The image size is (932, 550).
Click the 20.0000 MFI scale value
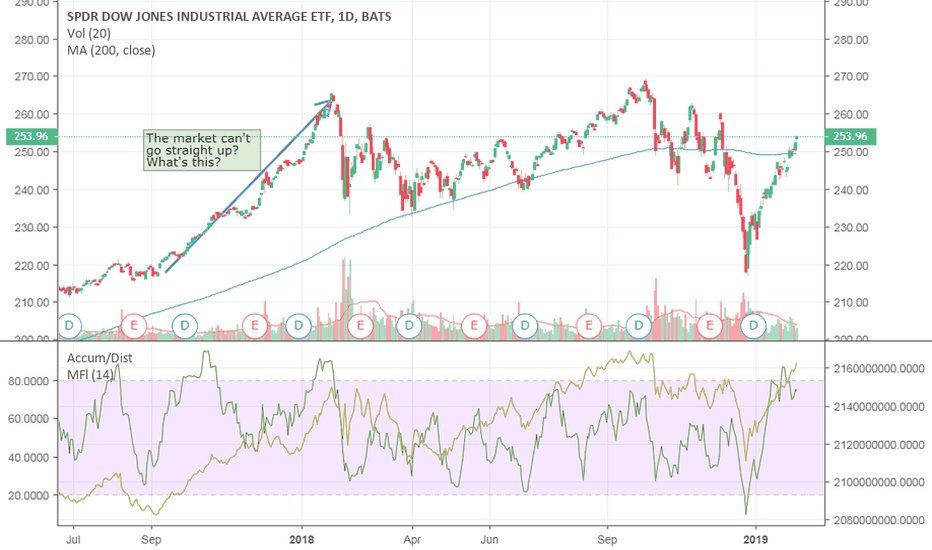point(29,495)
